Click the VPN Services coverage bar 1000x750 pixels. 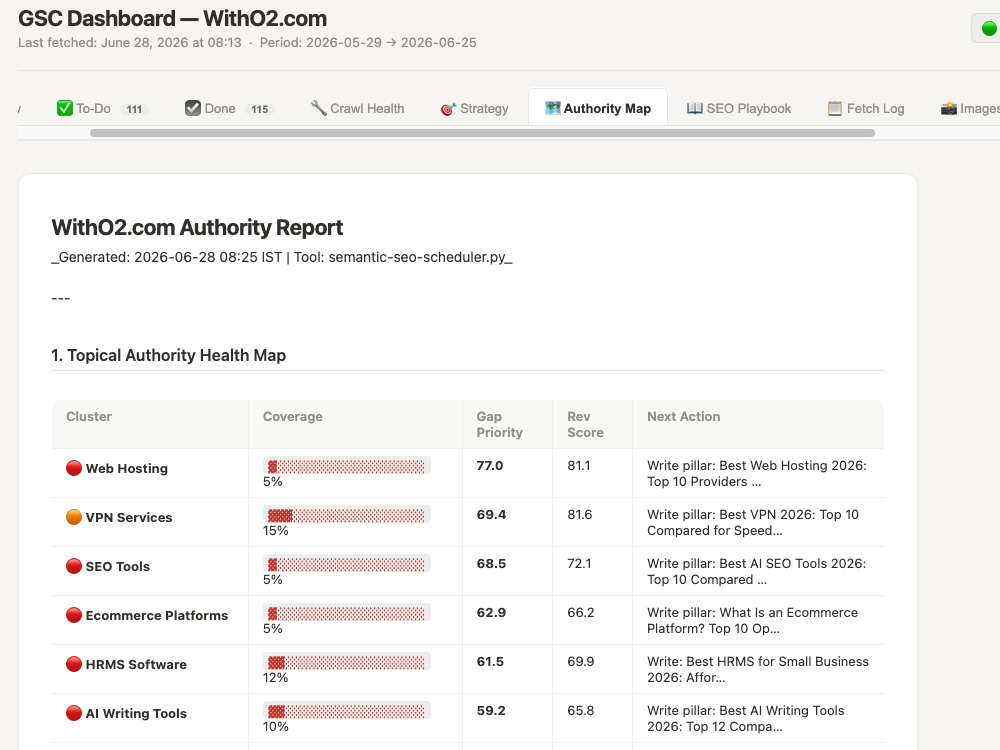(346, 515)
